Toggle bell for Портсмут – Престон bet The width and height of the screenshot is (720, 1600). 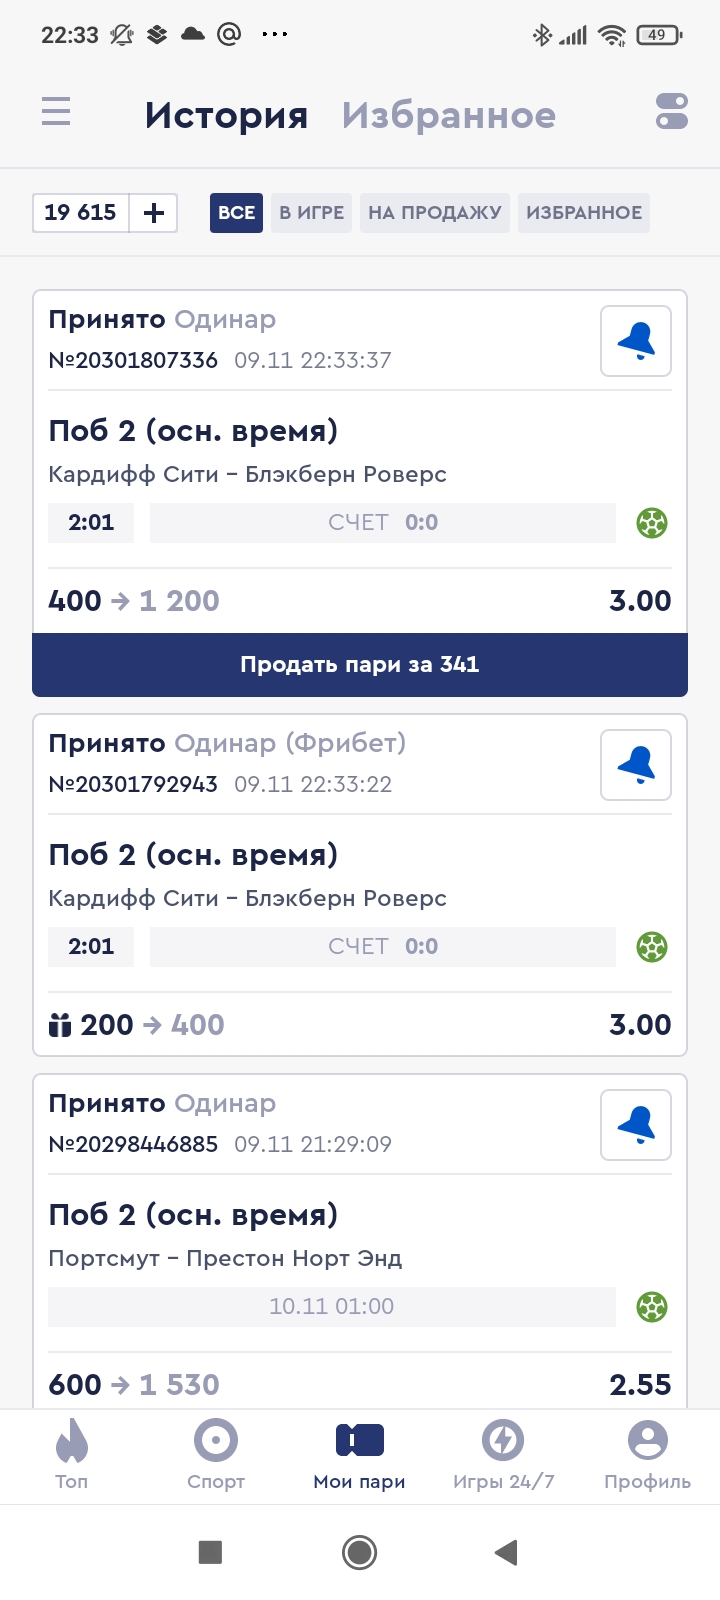click(x=636, y=1126)
